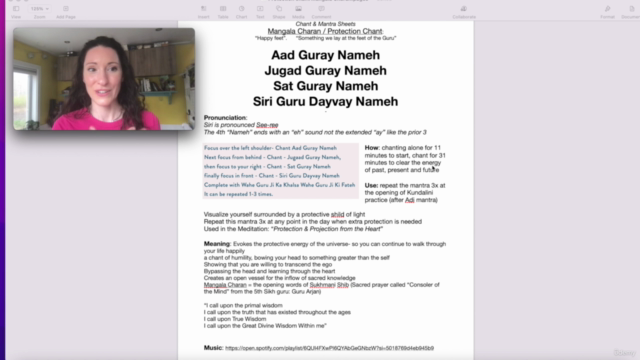Viewport: 640px width, 360px height.
Task: Click 'Focus over the left shoulder' line
Action: click(270, 148)
